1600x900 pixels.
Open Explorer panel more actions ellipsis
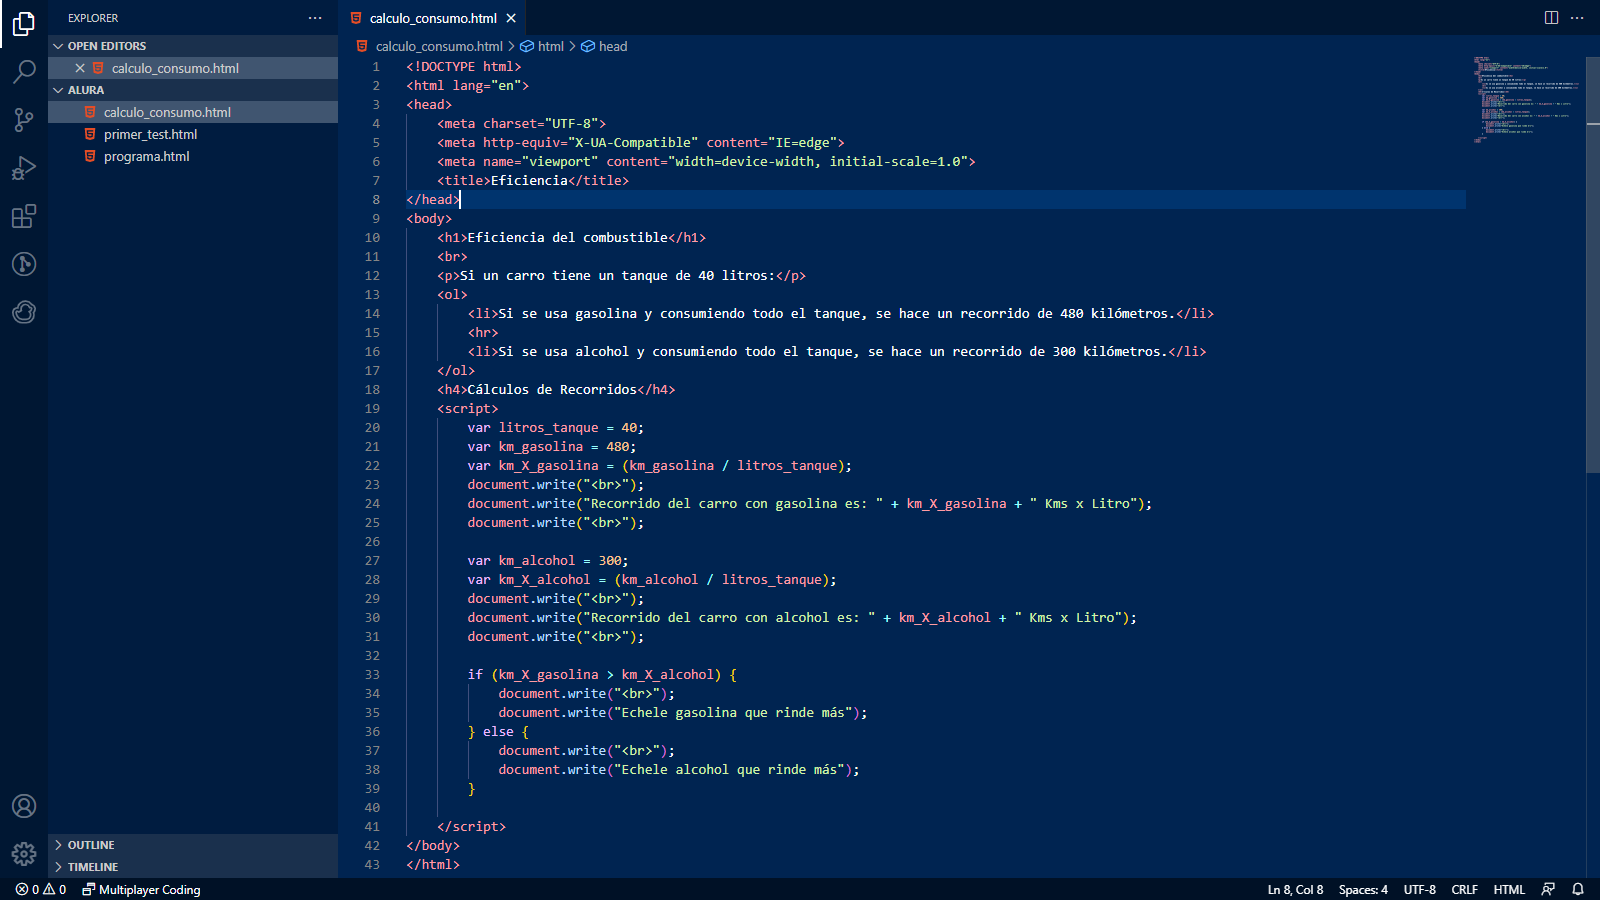[x=315, y=18]
